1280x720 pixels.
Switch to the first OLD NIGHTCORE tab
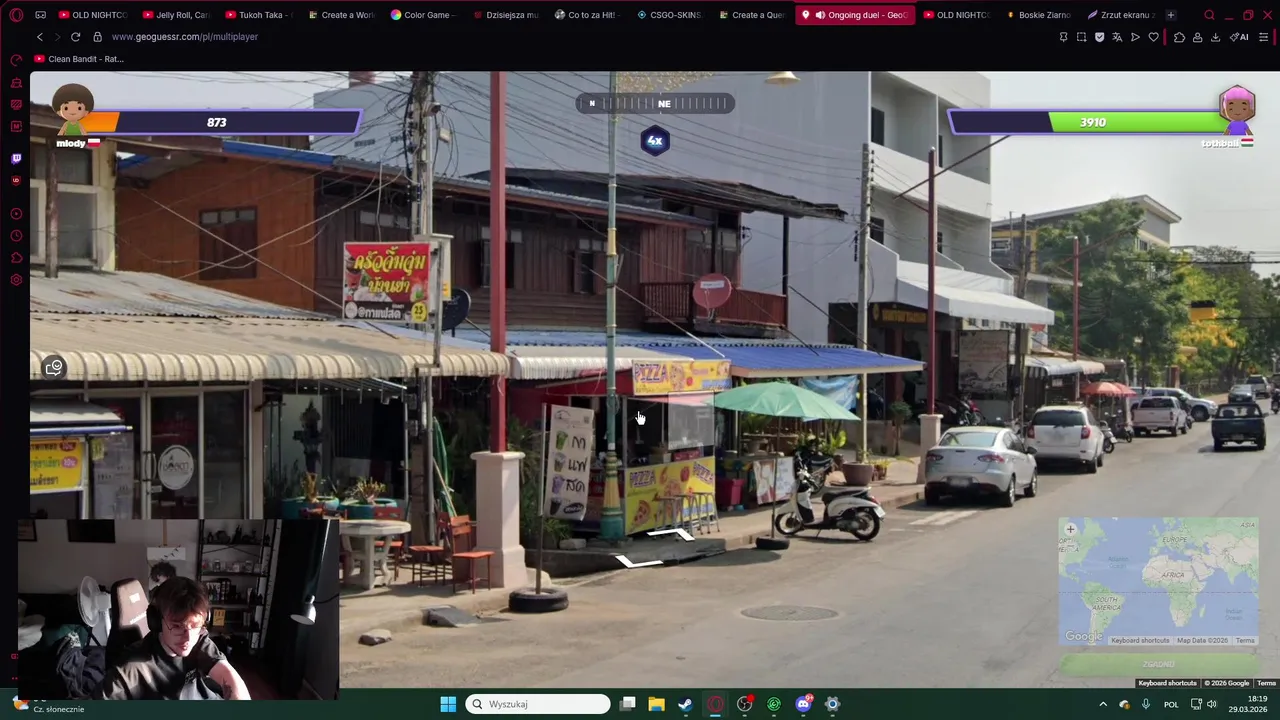coord(93,15)
